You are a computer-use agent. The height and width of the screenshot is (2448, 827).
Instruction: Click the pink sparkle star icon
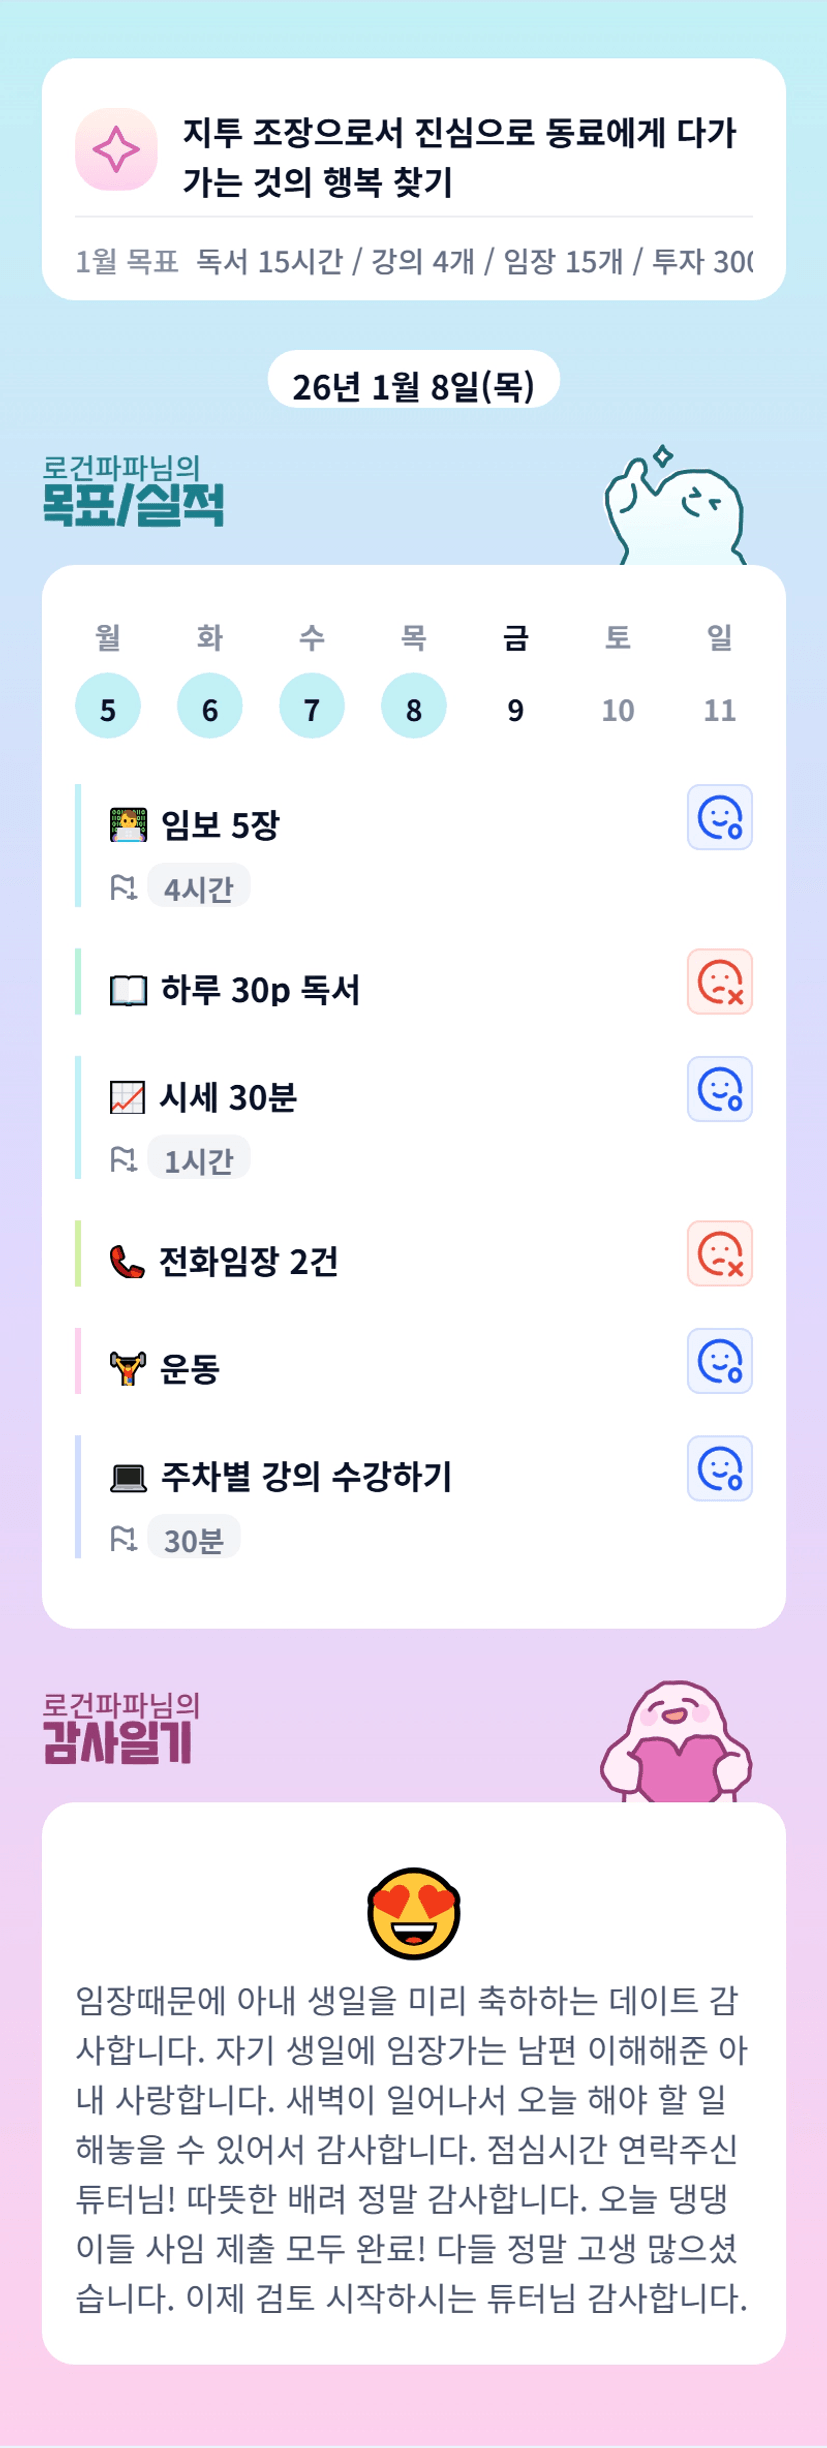pyautogui.click(x=116, y=150)
